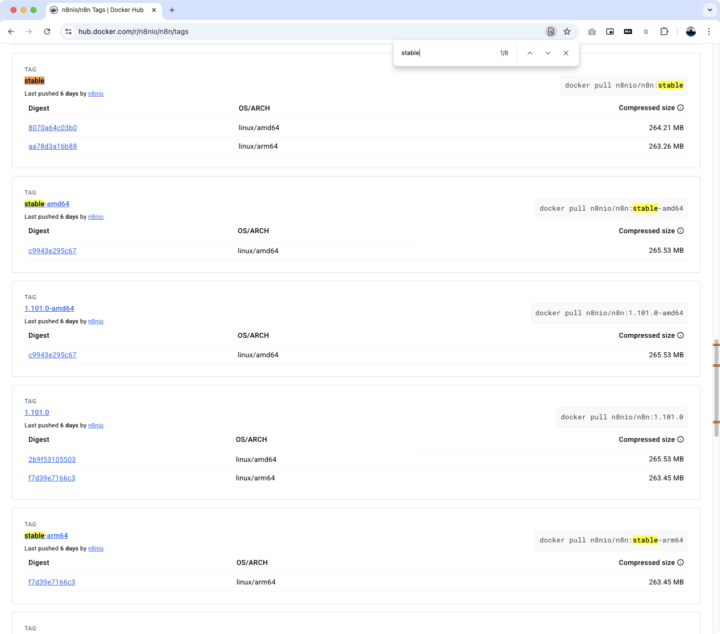Reload the Docker Hub page

click(47, 32)
